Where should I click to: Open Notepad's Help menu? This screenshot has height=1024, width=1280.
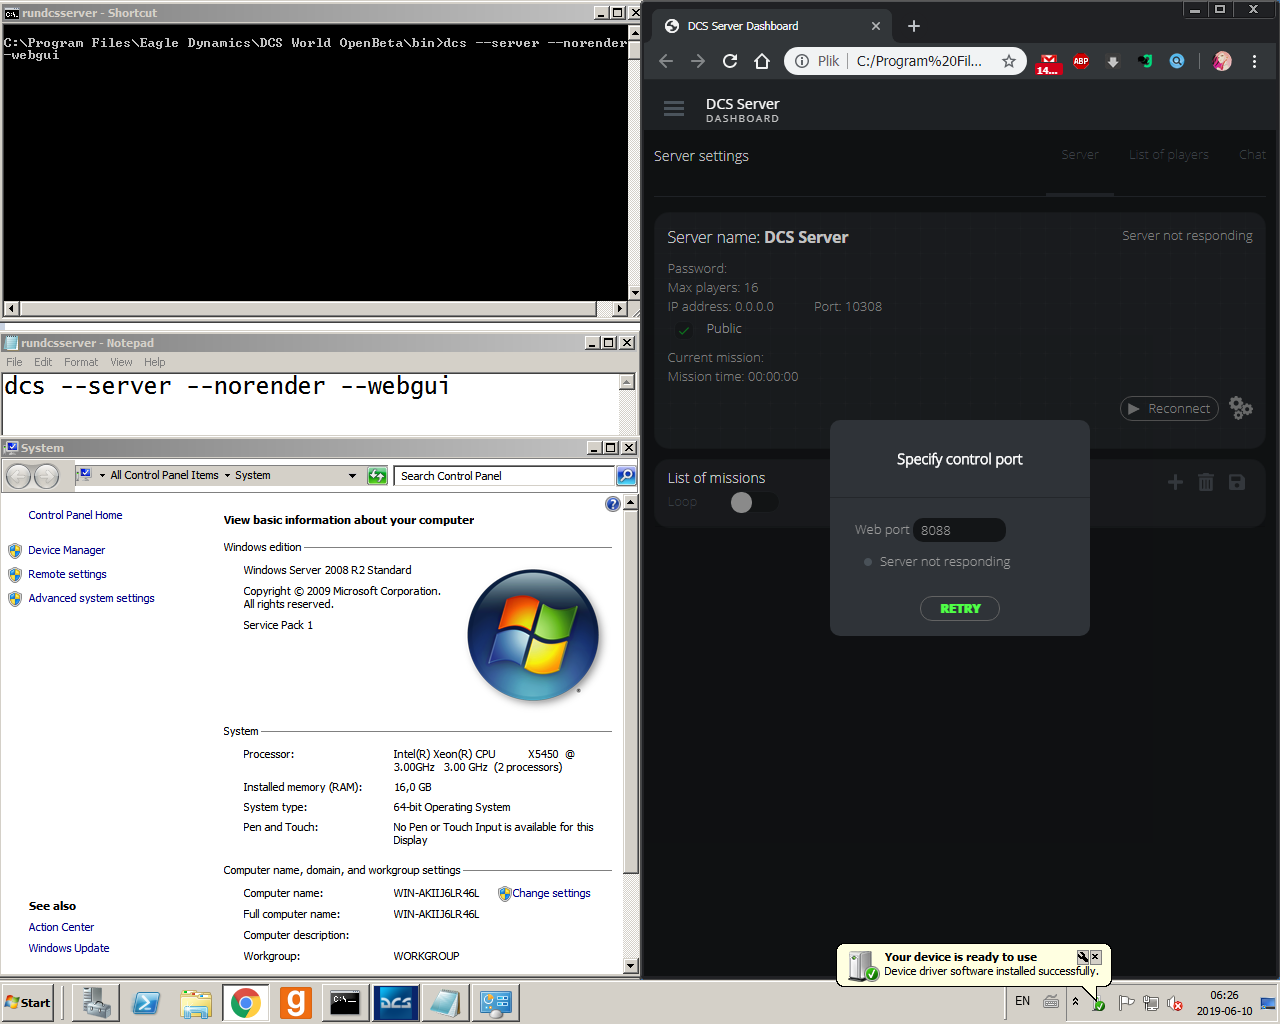154,362
